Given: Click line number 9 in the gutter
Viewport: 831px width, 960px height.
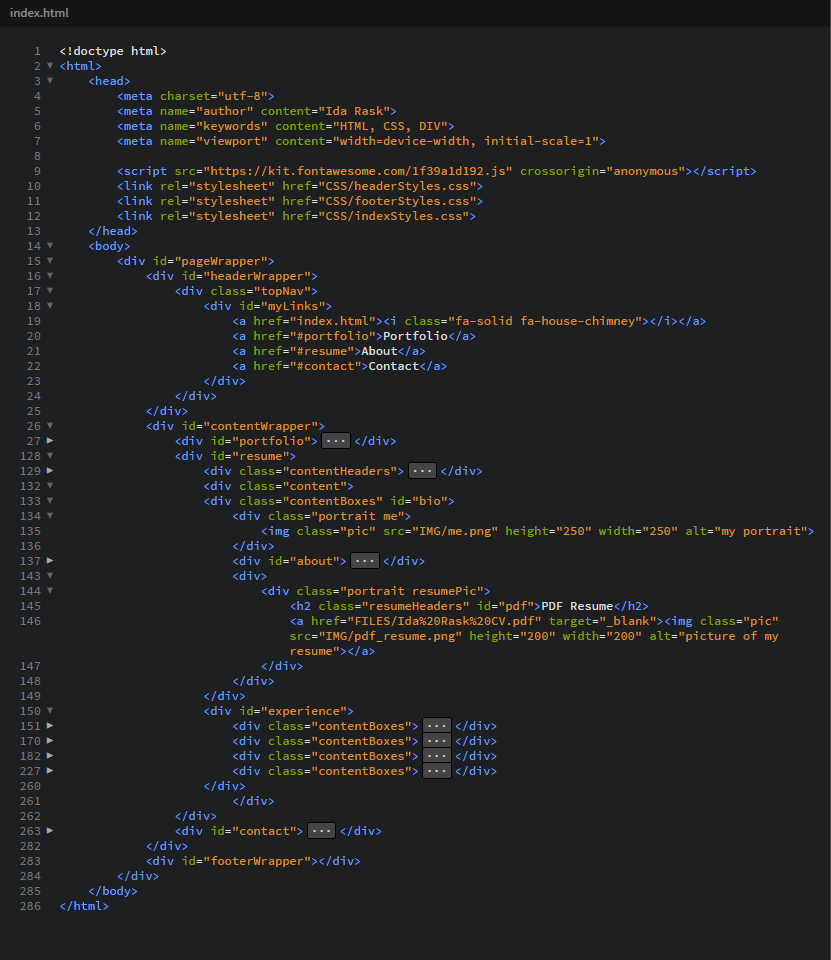Looking at the screenshot, I should 37,171.
